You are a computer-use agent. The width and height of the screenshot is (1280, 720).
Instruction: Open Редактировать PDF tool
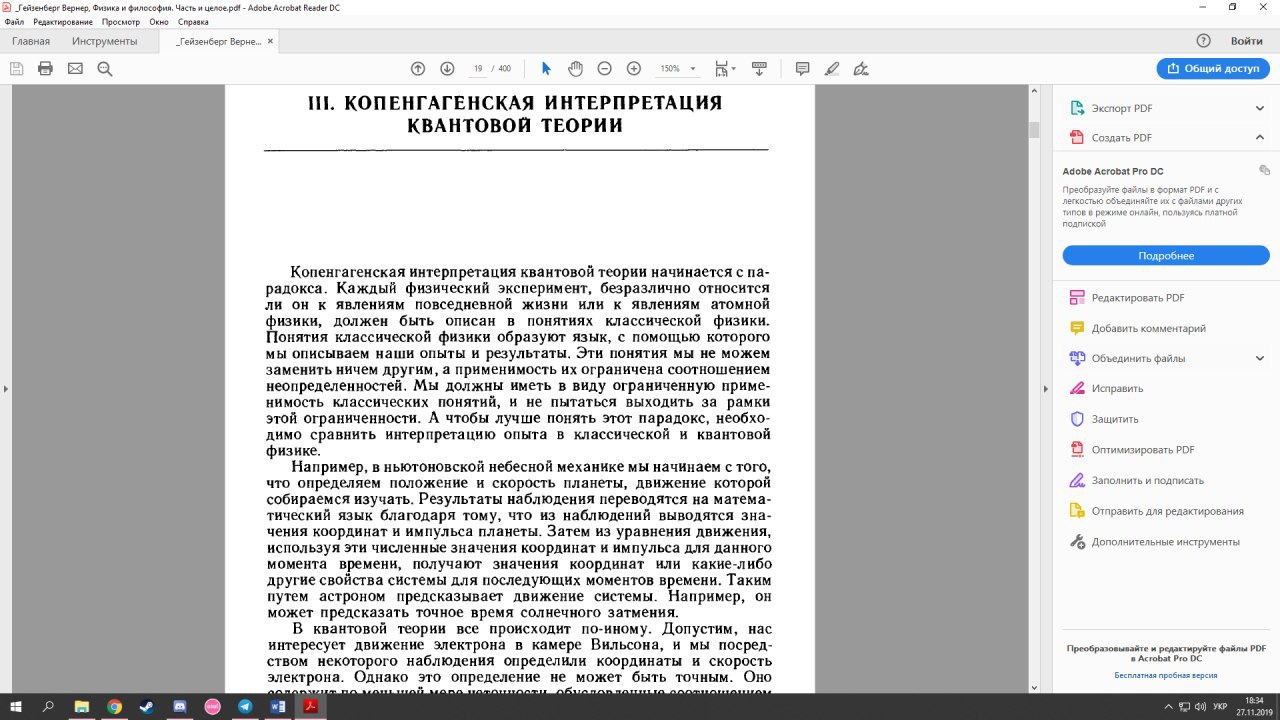click(1138, 298)
